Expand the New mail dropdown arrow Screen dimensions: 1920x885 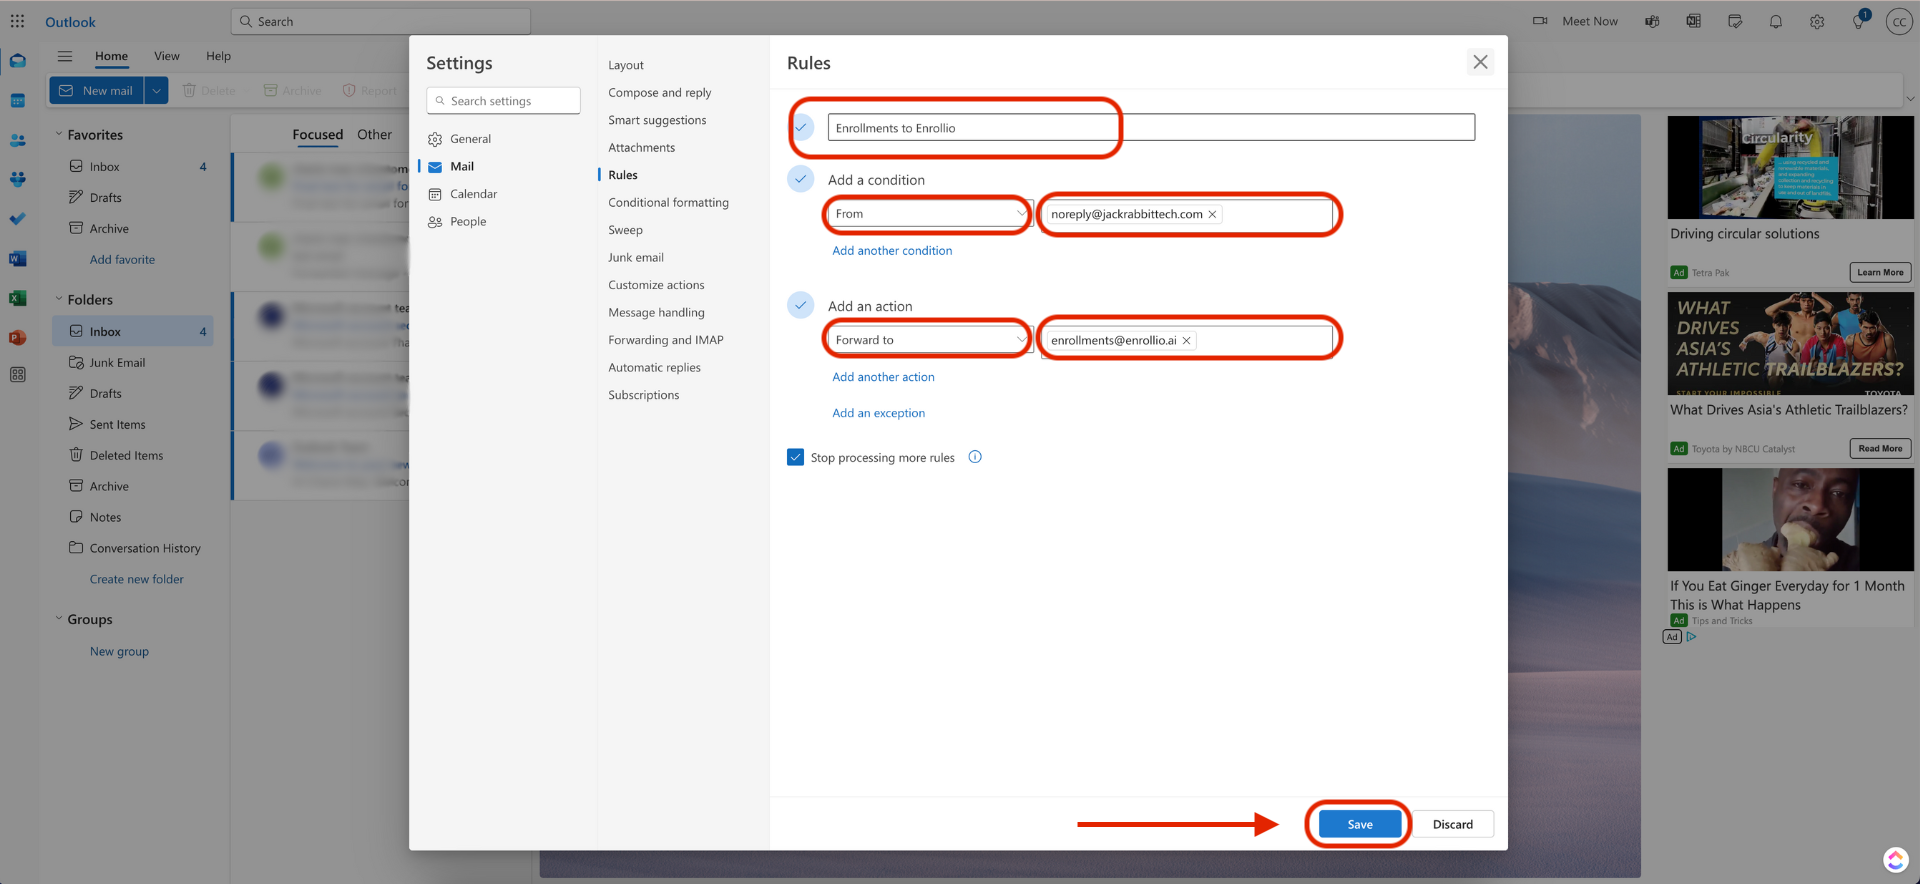pos(156,90)
